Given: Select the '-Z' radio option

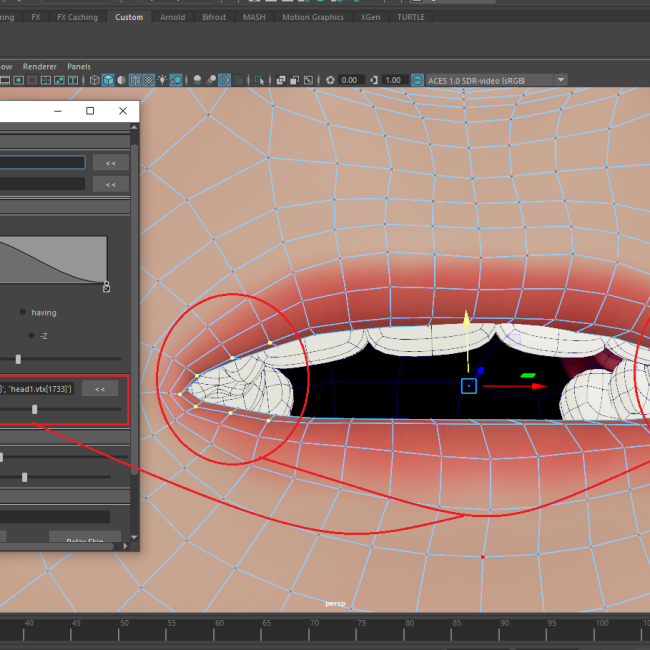Looking at the screenshot, I should (x=31, y=335).
